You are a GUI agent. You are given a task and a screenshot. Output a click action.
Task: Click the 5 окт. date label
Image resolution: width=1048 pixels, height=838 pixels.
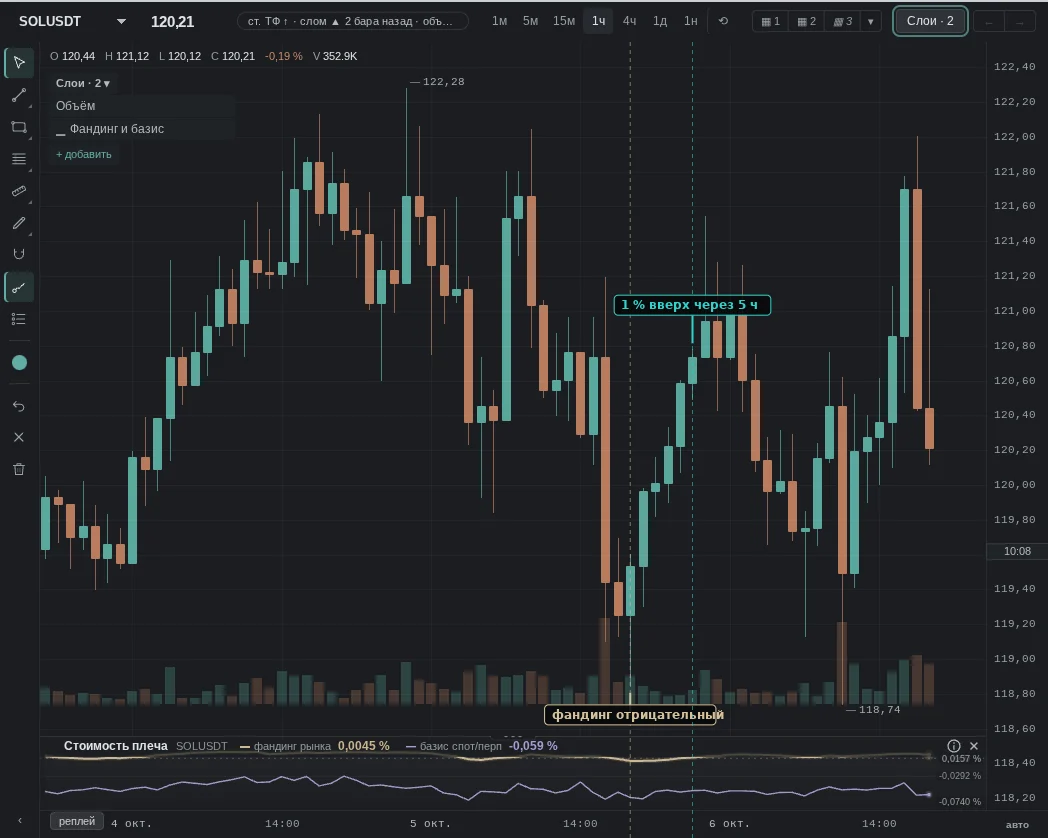click(x=430, y=824)
